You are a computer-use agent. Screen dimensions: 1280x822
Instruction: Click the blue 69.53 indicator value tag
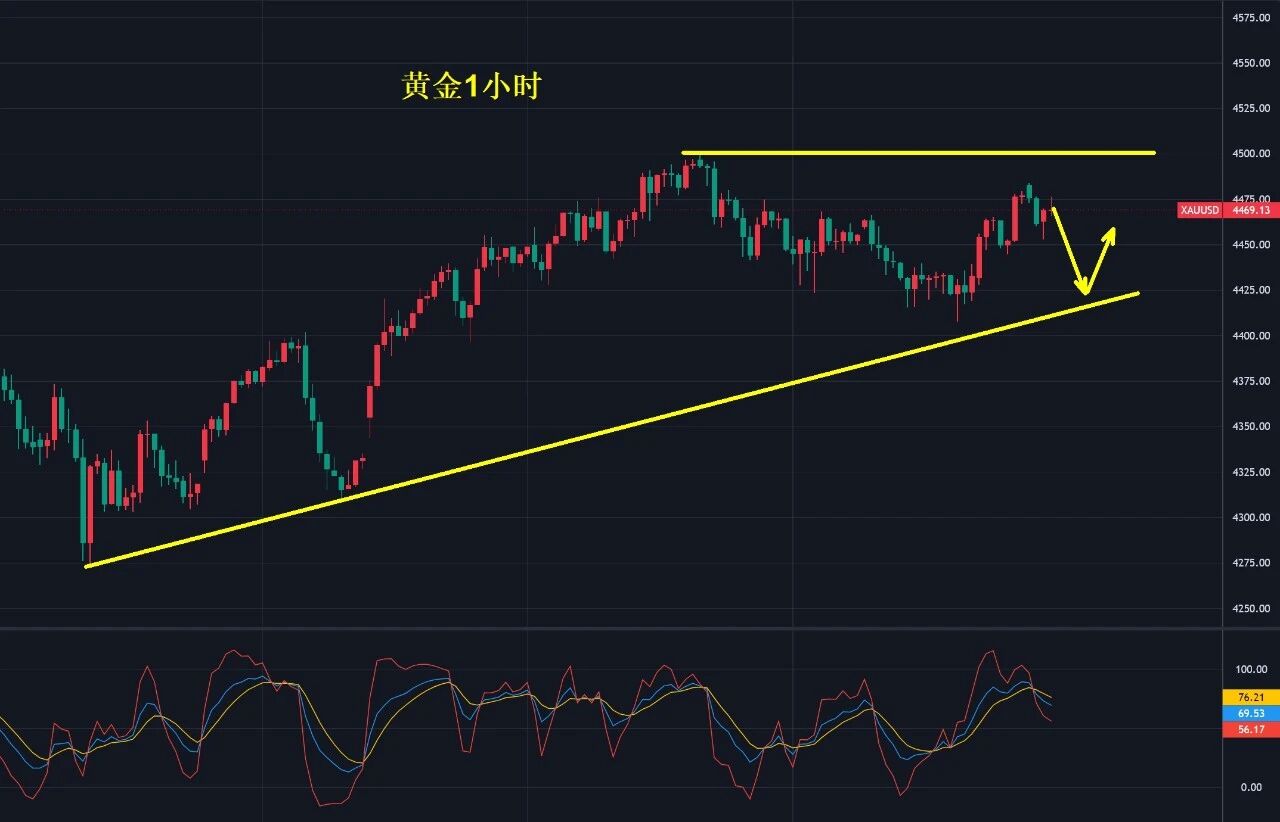(x=1249, y=713)
